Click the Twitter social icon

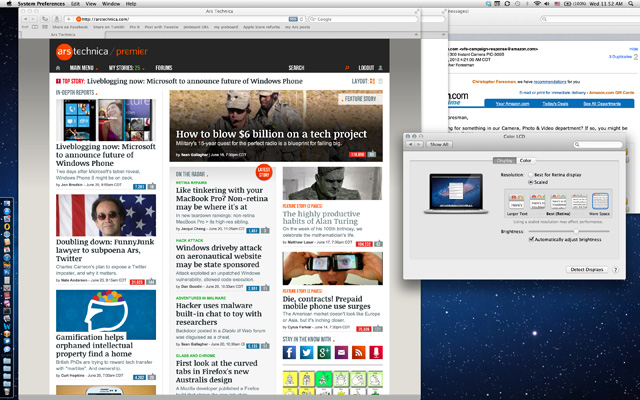point(307,352)
